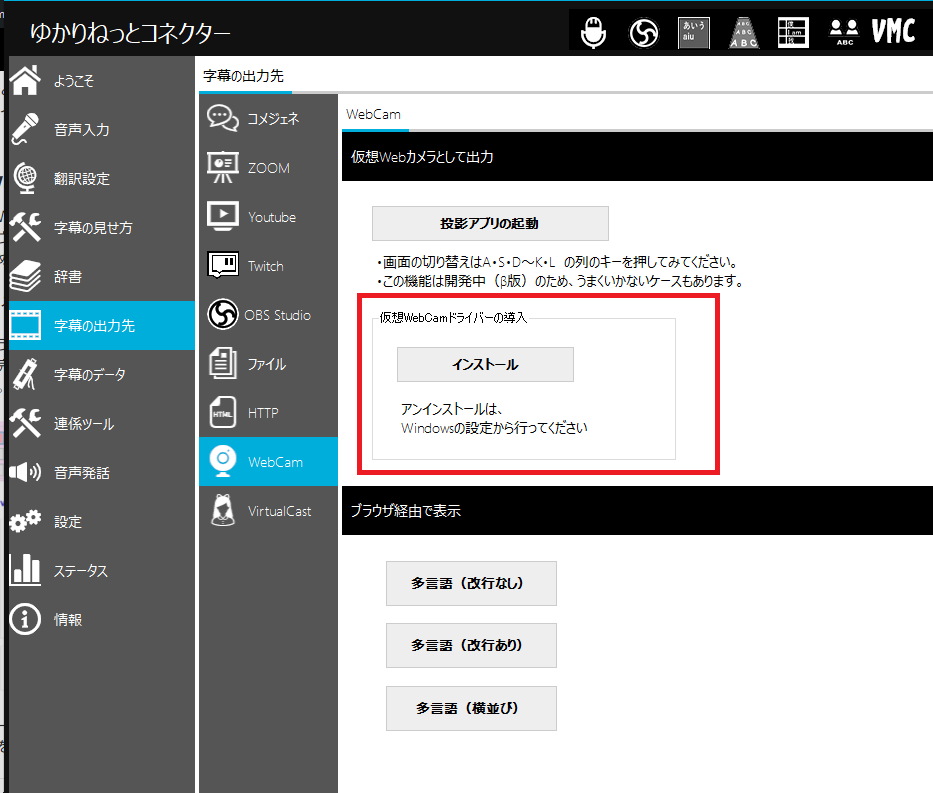Open the ステータス bar chart section
The image size is (933, 793).
click(102, 571)
